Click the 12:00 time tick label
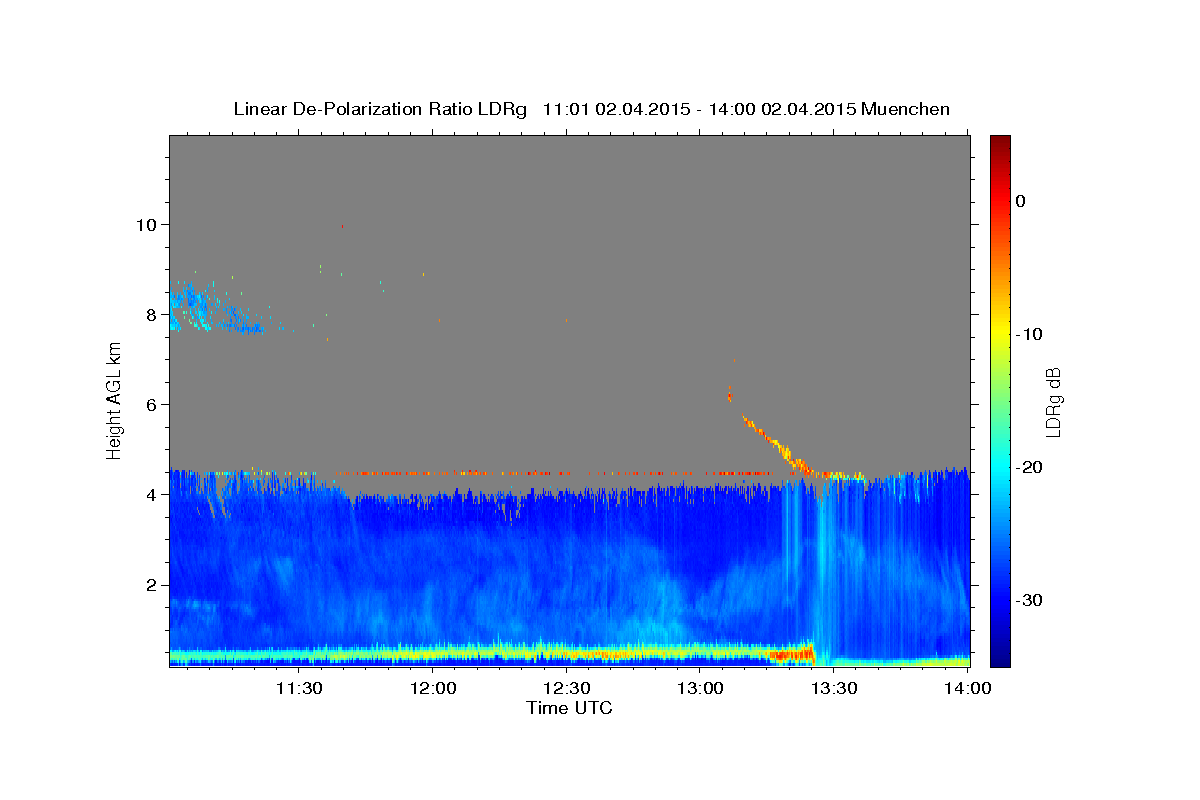This screenshot has width=1200, height=800. tap(433, 688)
